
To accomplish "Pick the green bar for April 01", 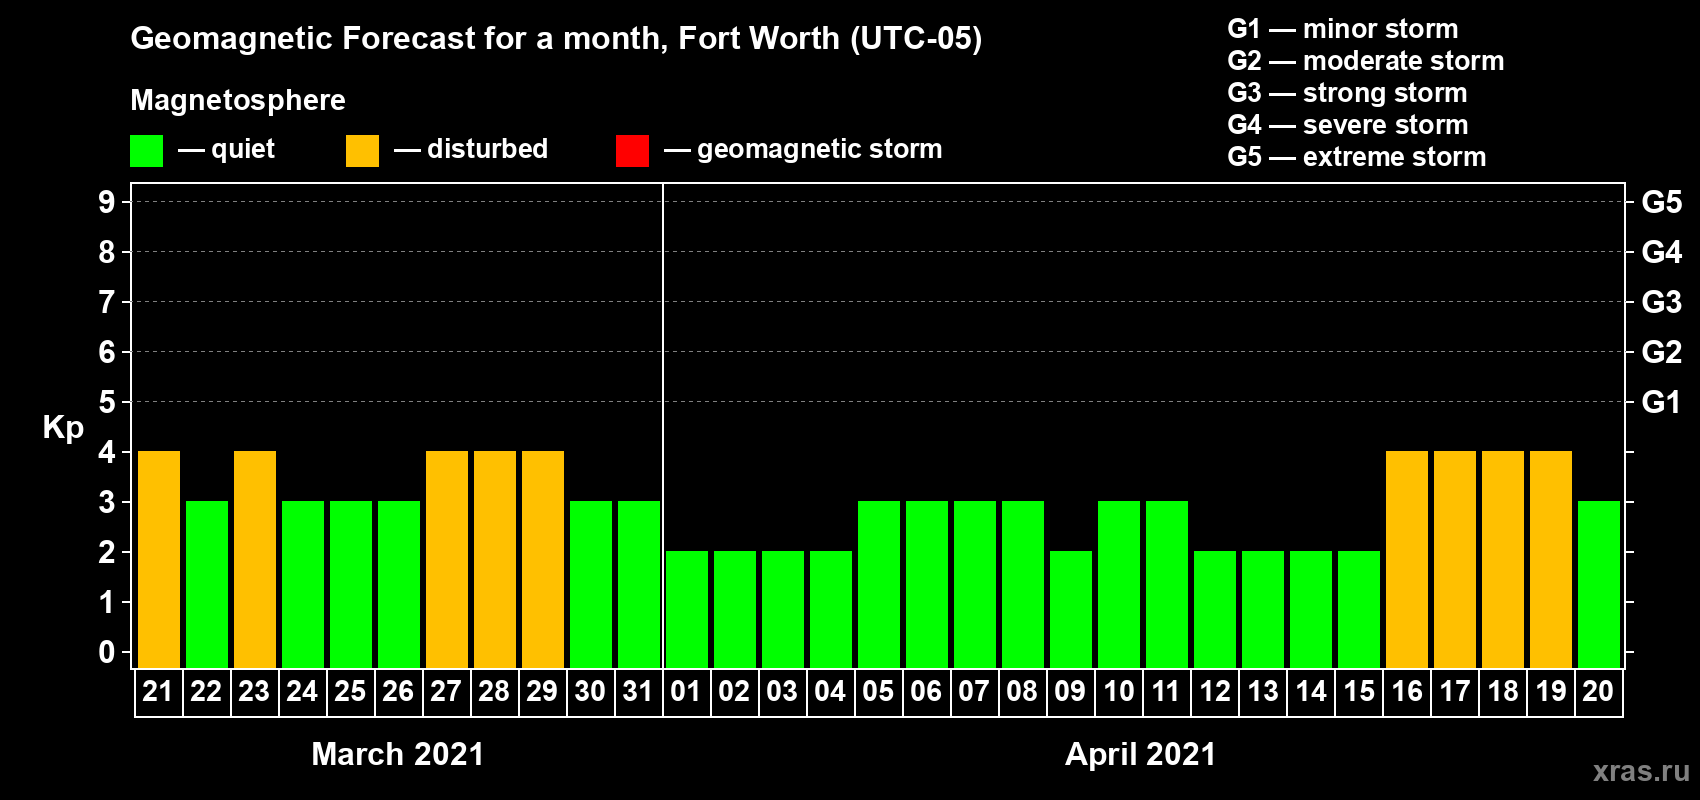I will pyautogui.click(x=687, y=609).
